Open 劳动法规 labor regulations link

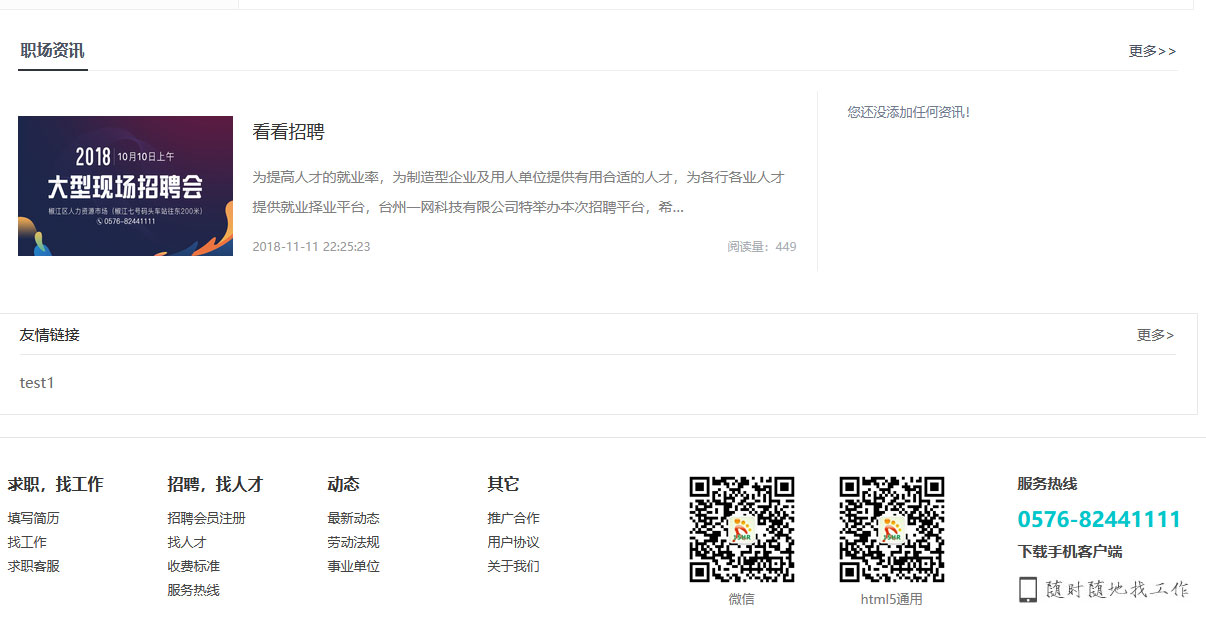(x=353, y=542)
